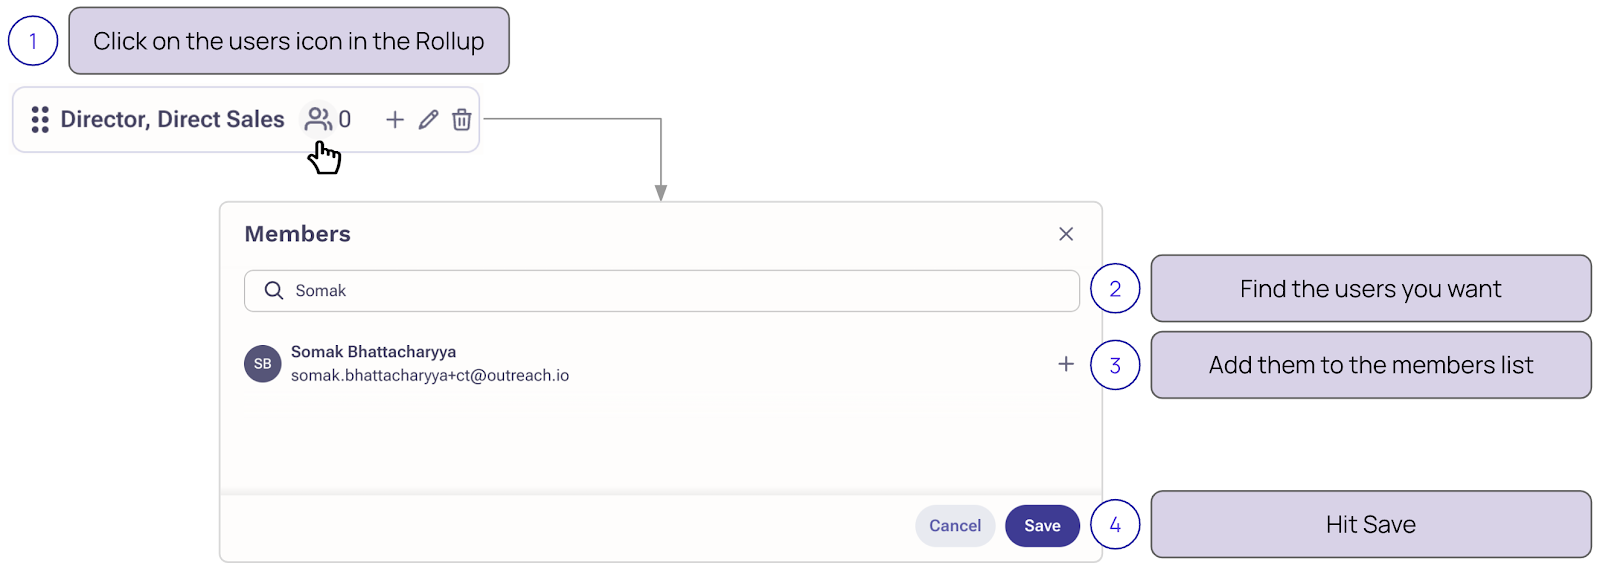
Task: Delete the rollup using the trash icon
Action: (x=461, y=120)
